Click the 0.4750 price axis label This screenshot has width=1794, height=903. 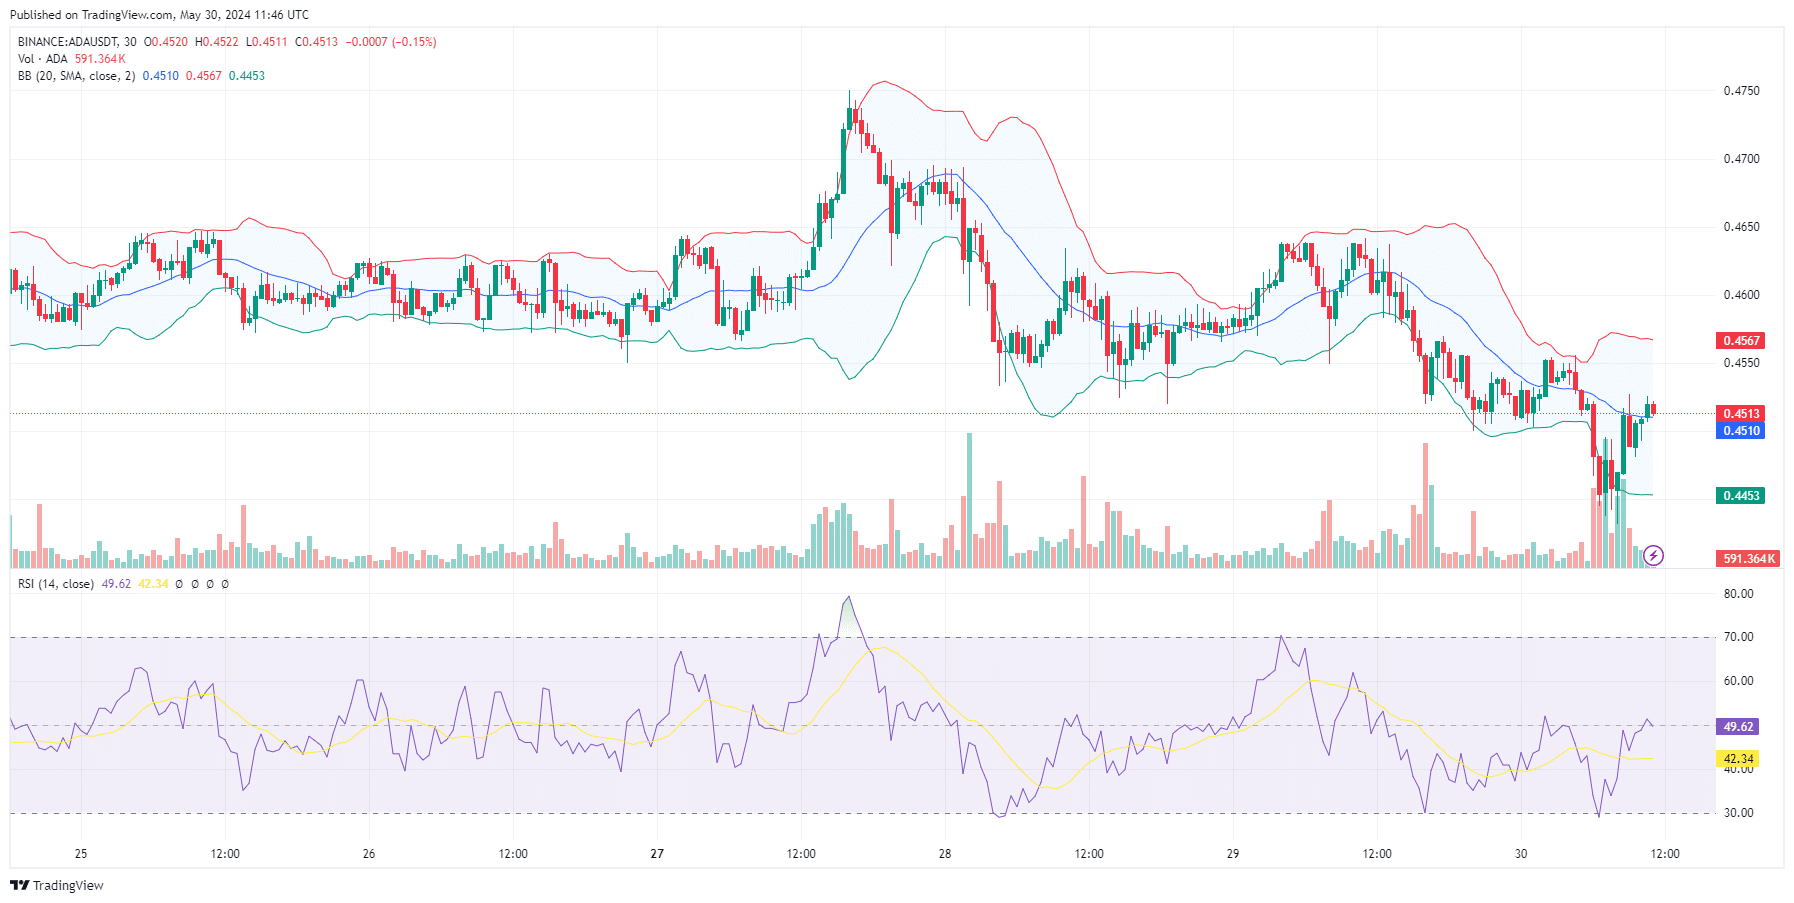coord(1741,91)
